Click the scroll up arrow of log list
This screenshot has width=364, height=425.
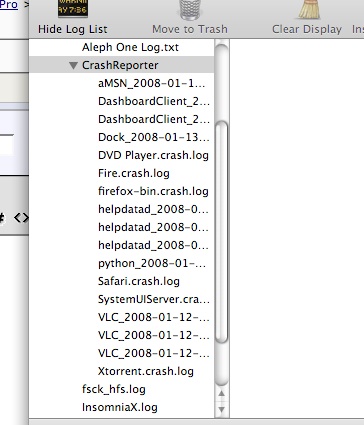click(x=222, y=394)
